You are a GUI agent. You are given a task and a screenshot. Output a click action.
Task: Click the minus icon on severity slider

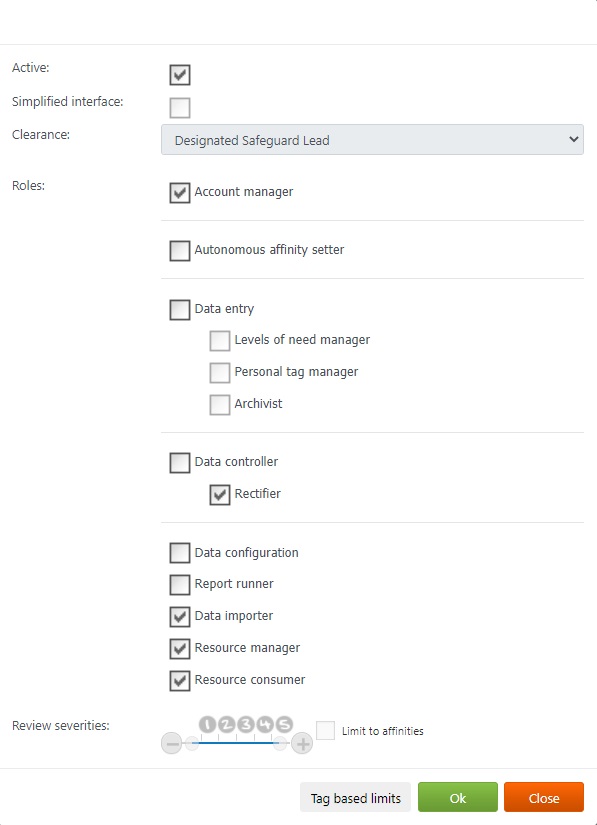(x=171, y=743)
